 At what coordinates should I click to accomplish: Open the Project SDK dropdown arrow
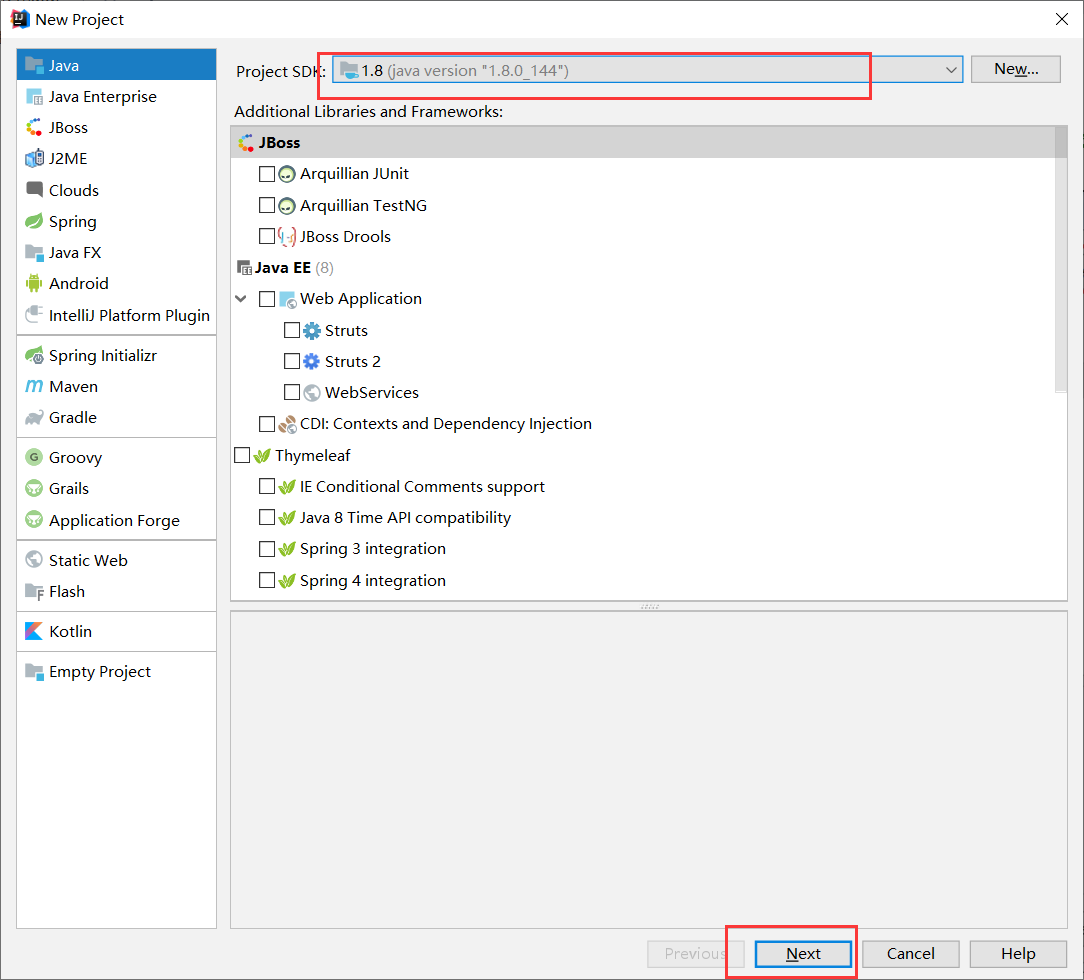click(x=951, y=70)
